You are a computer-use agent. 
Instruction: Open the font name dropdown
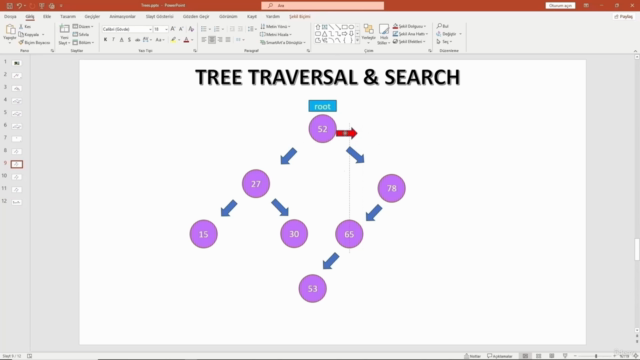(x=150, y=29)
